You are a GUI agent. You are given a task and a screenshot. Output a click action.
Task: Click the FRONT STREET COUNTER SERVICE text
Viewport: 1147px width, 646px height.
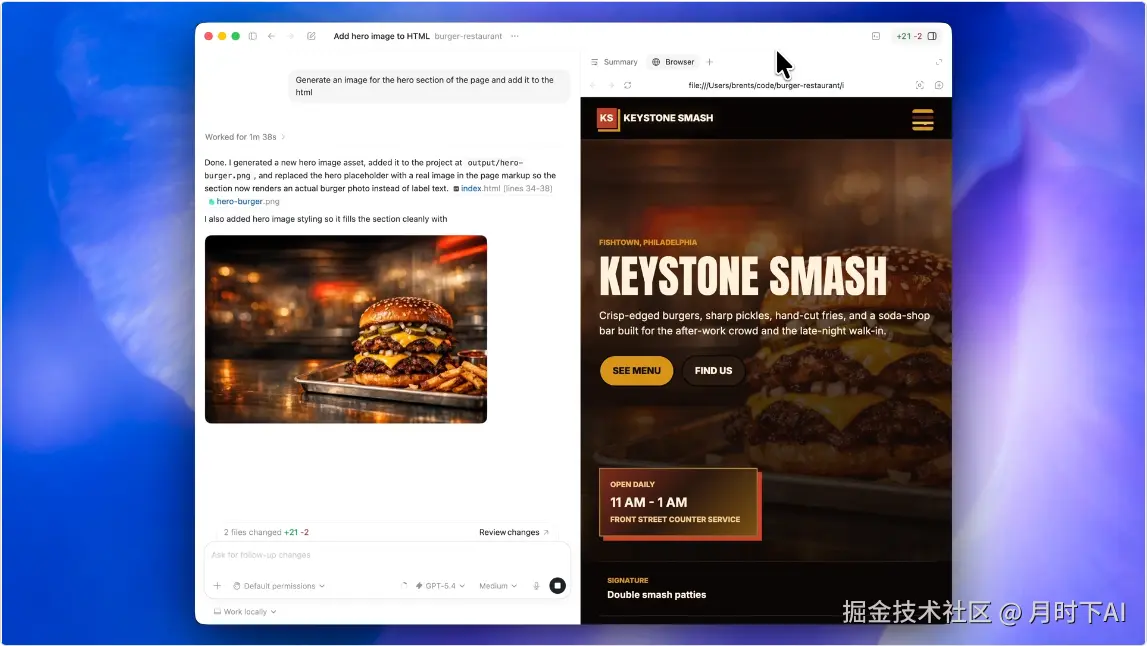(x=675, y=519)
